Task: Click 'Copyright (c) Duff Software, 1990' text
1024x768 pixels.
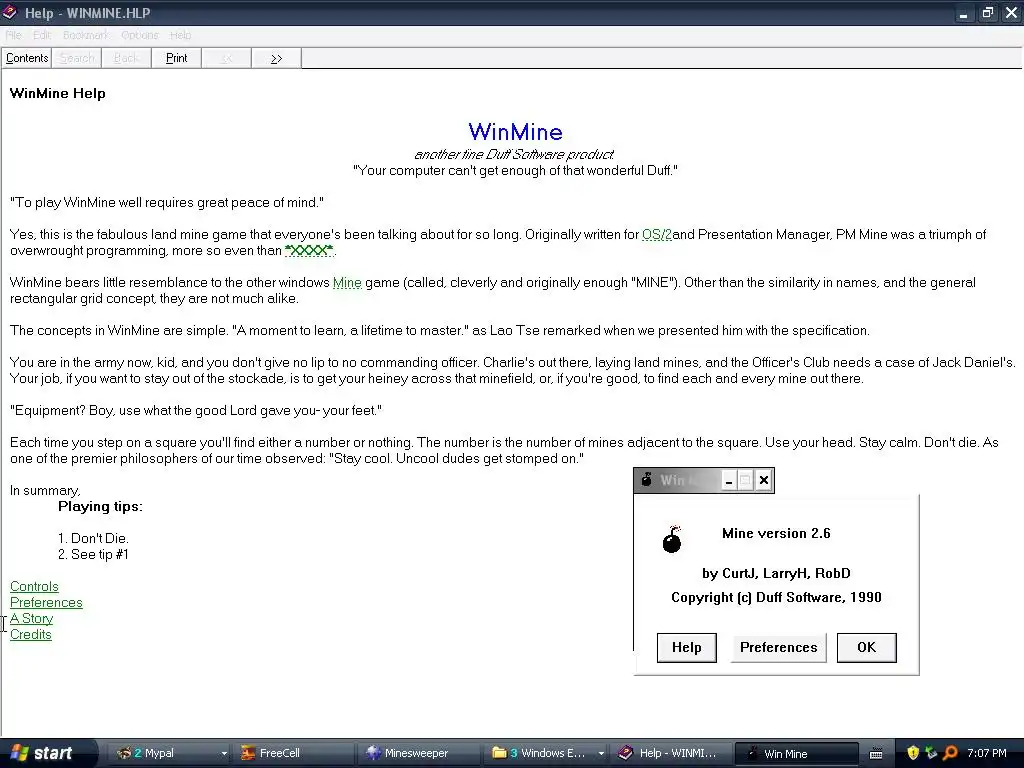Action: click(x=776, y=598)
